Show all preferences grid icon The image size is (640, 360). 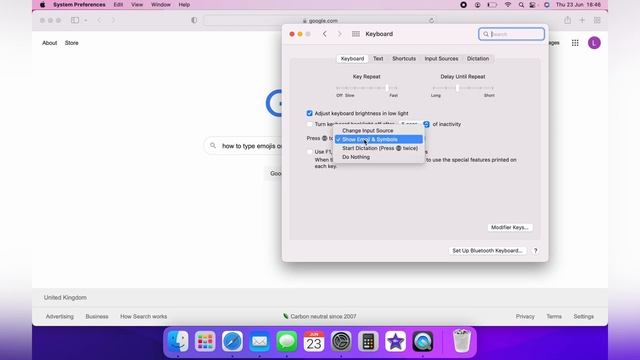pyautogui.click(x=356, y=34)
